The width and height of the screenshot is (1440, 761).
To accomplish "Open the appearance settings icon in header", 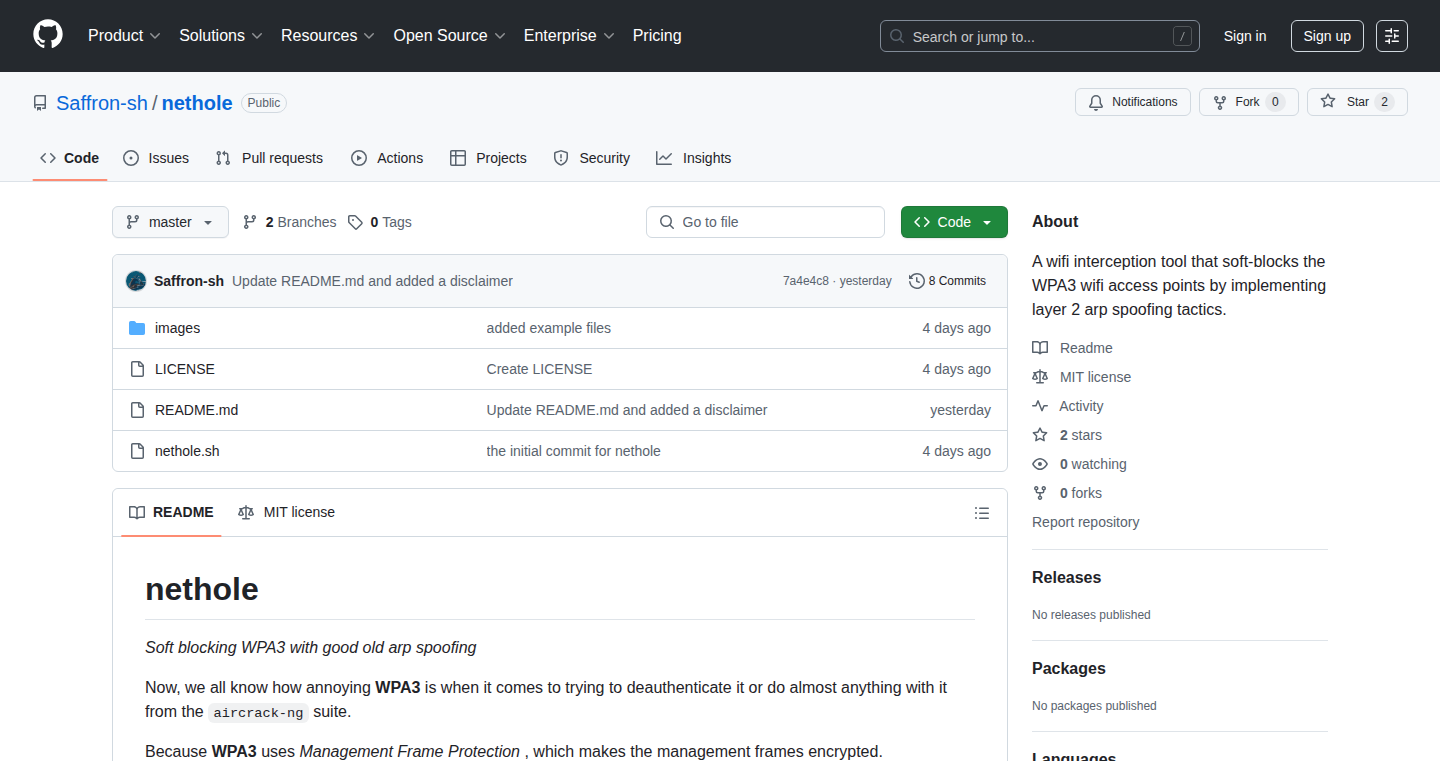I will [x=1392, y=36].
